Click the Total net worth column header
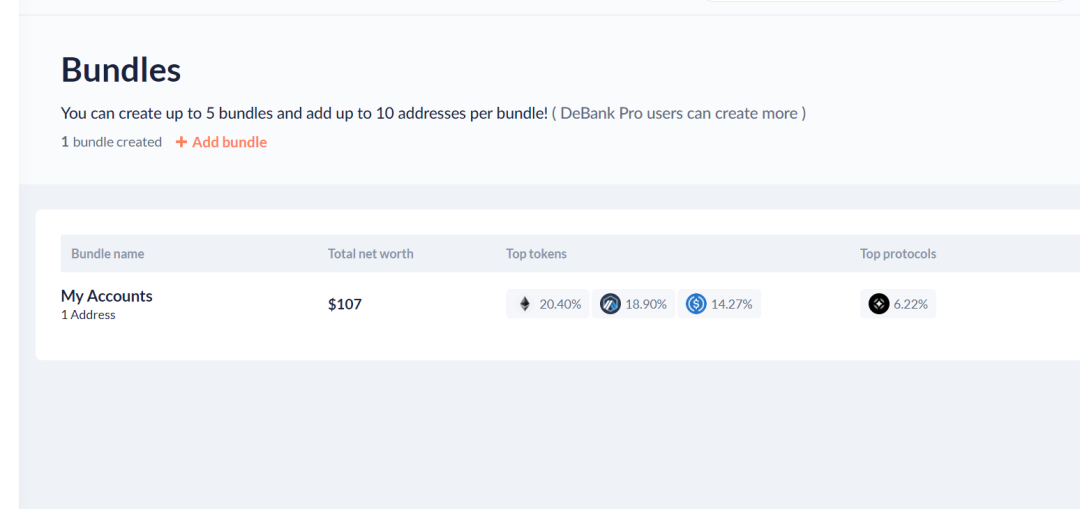 pos(370,254)
